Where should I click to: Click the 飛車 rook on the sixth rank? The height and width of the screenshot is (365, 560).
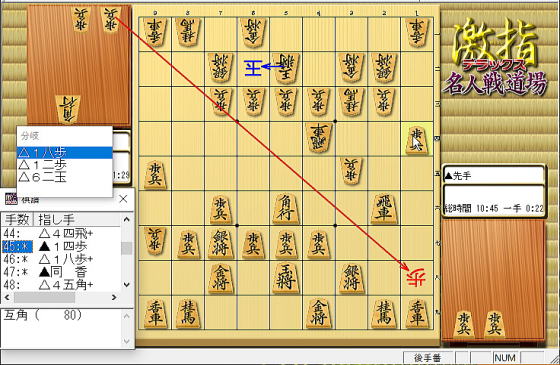coord(384,208)
